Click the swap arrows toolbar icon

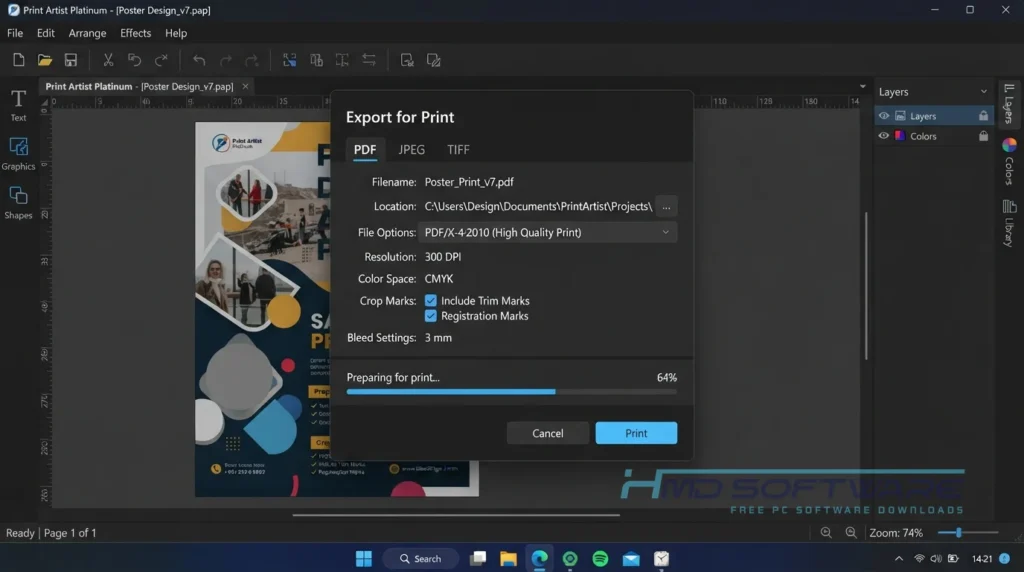[369, 60]
